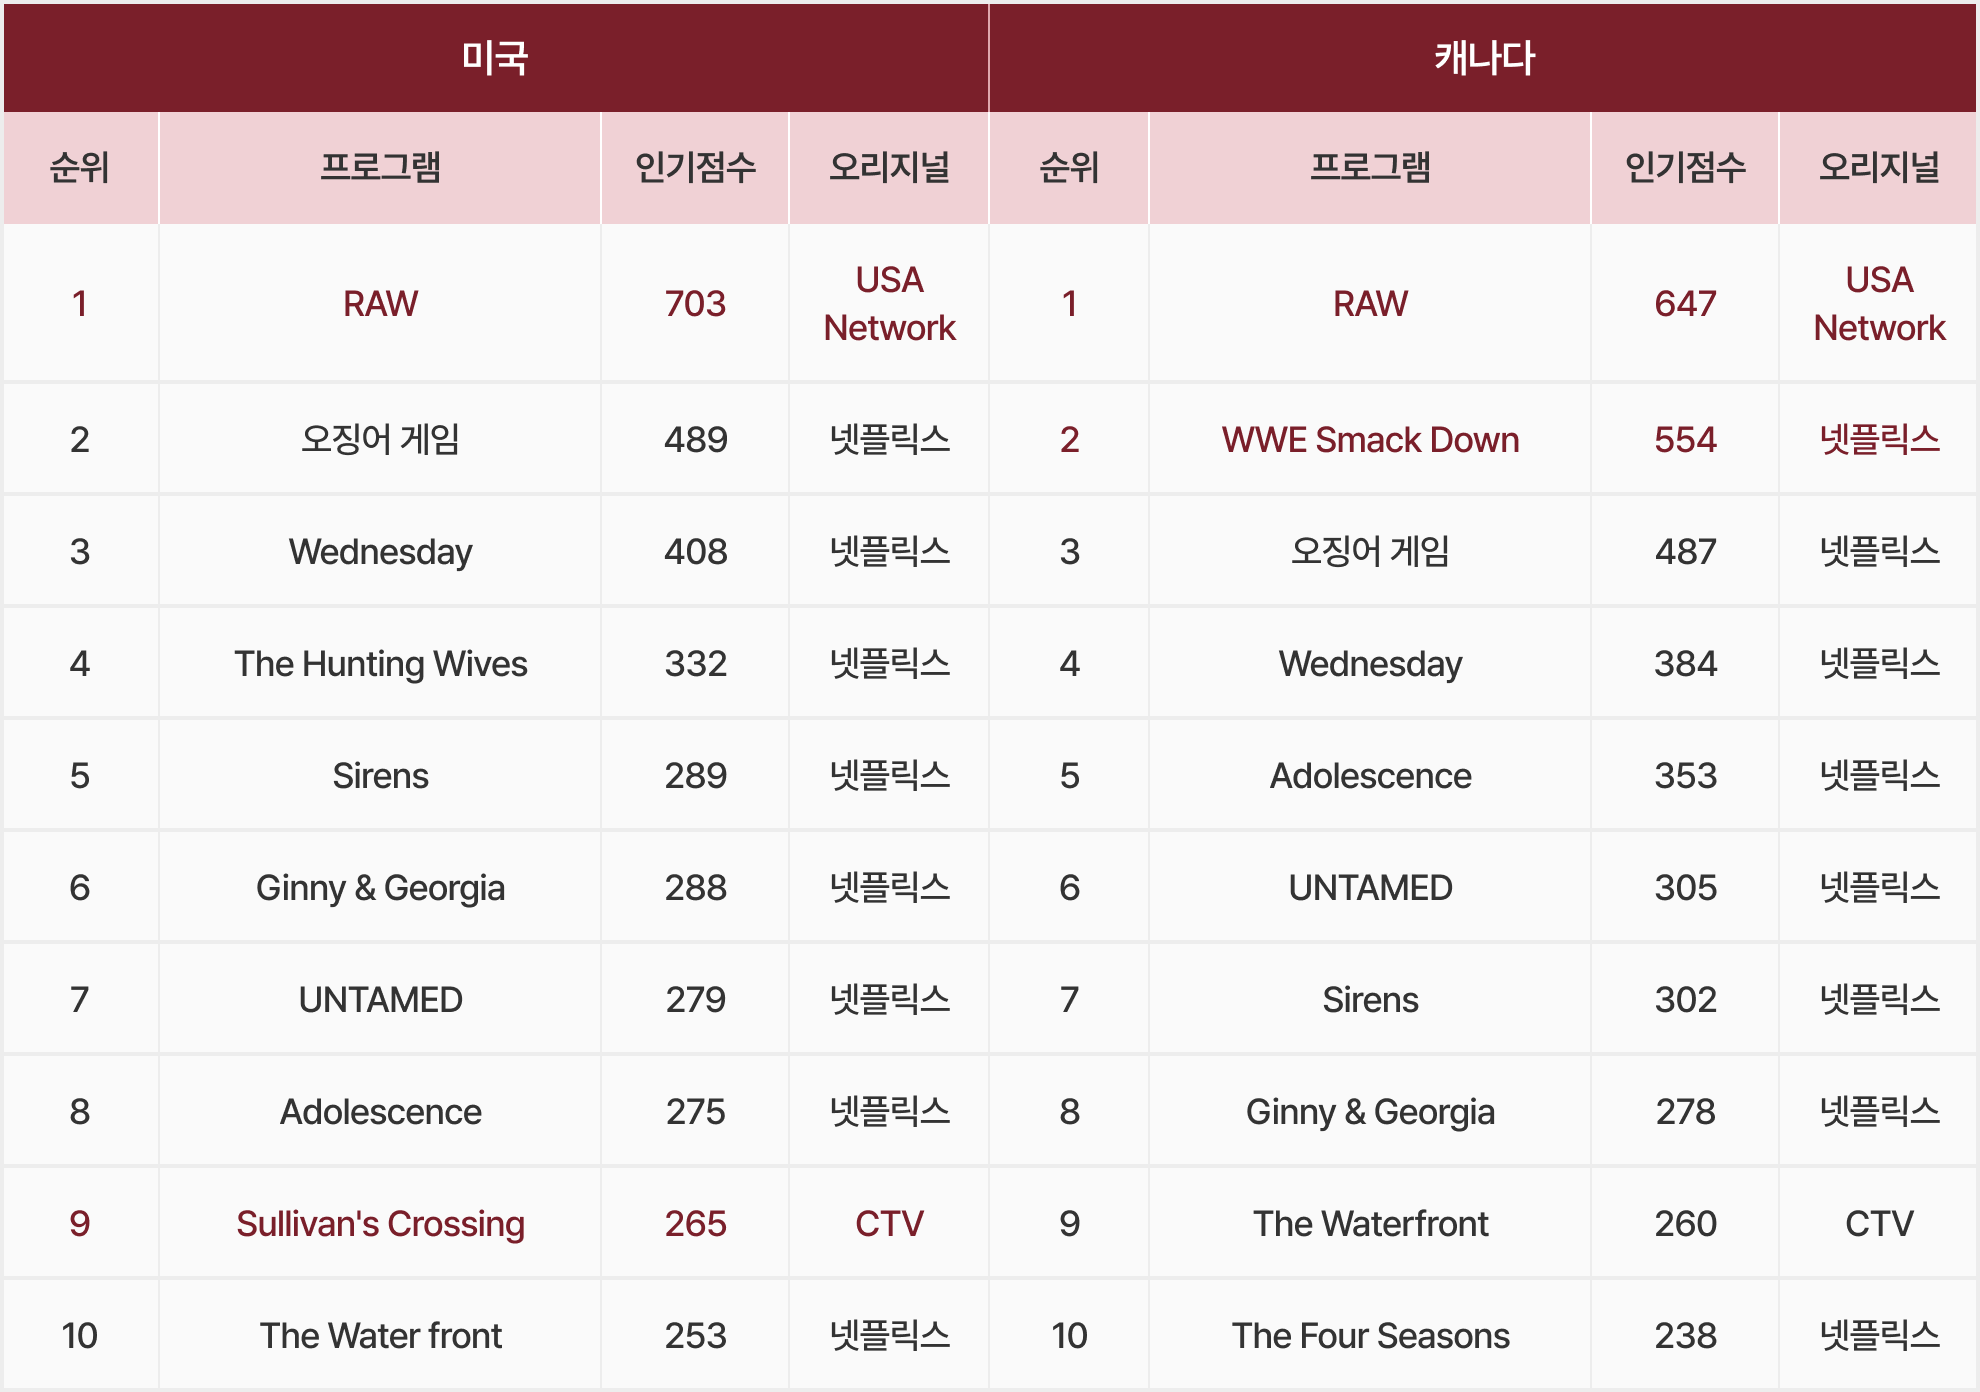Click the 미국 header cell
1980x1392 pixels.
pos(495,58)
